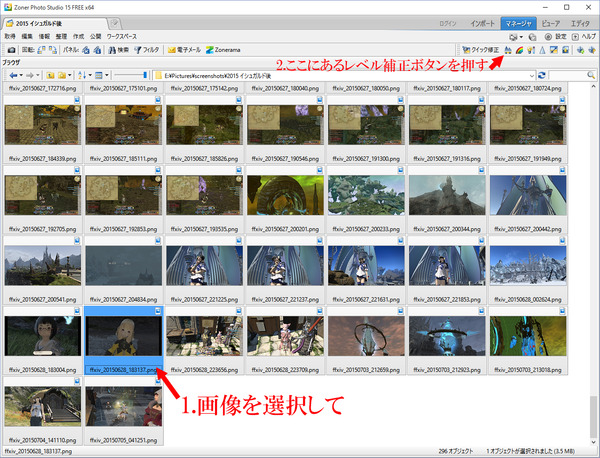This screenshot has height=458, width=600.
Task: Go up one folder level icon
Action: [x=50, y=75]
